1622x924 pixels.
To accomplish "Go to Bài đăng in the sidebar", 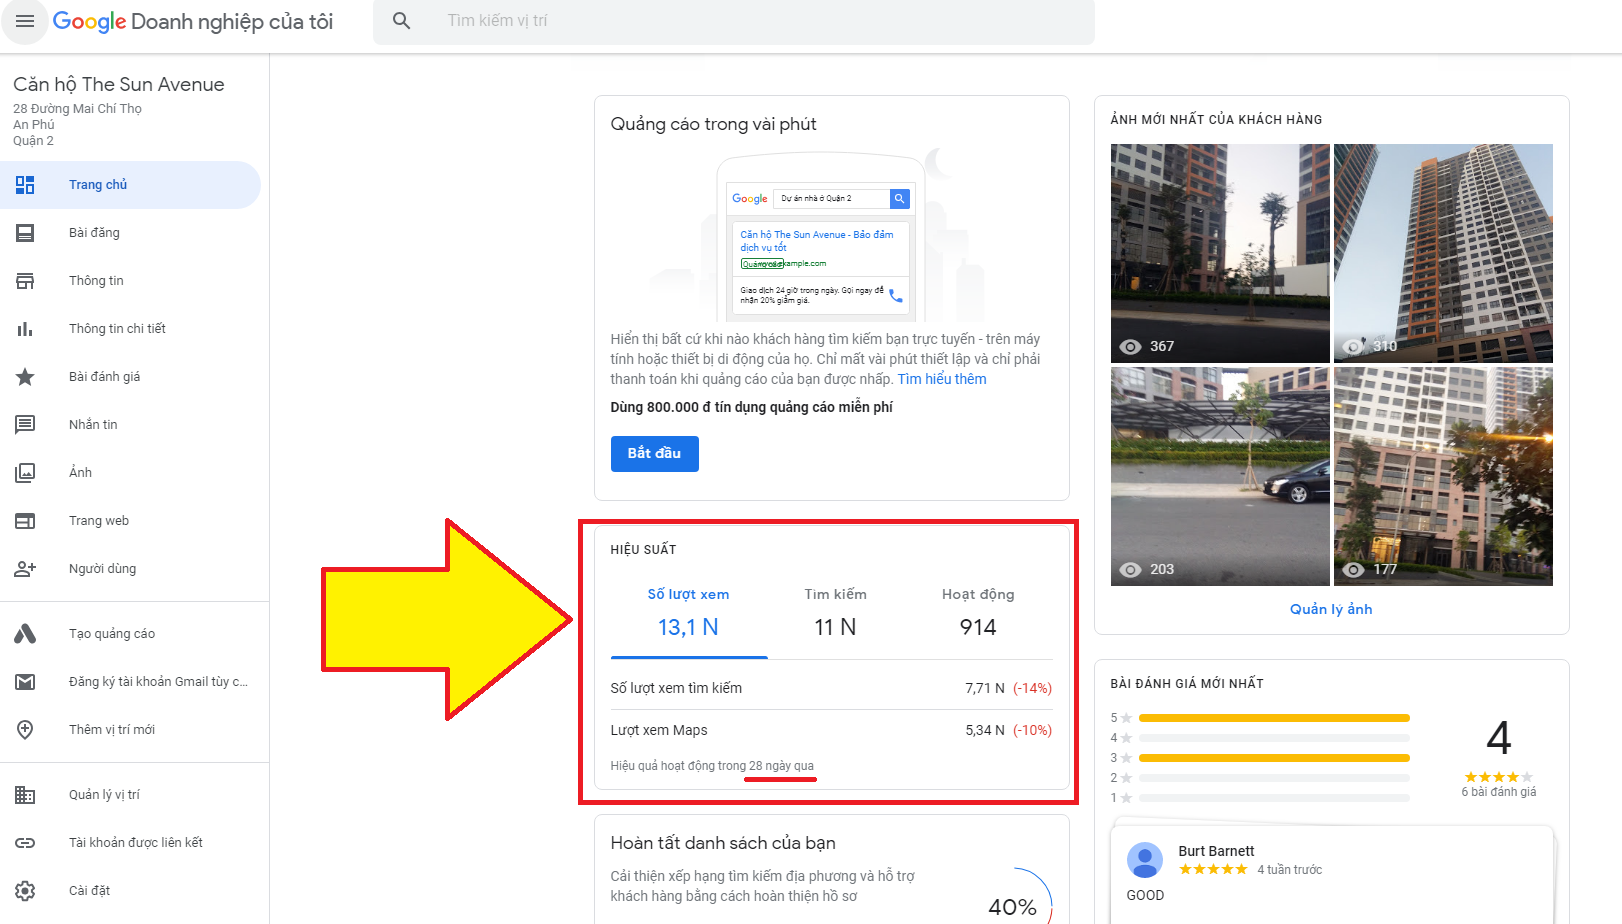I will point(130,233).
